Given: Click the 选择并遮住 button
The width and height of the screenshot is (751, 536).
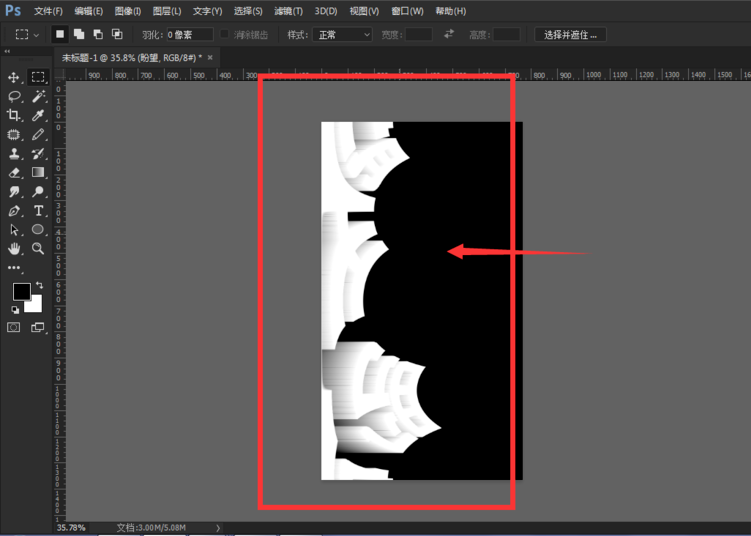Looking at the screenshot, I should click(x=570, y=34).
